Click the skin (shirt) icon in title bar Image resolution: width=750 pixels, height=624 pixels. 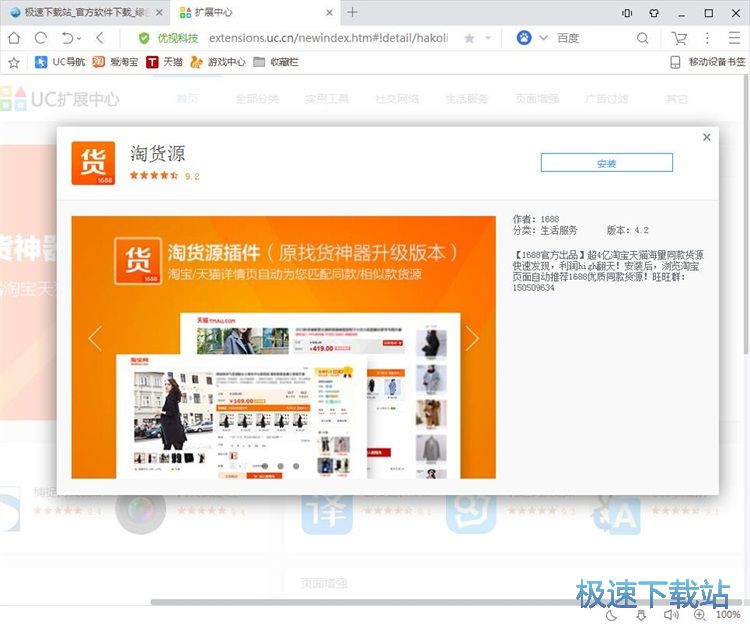click(654, 13)
